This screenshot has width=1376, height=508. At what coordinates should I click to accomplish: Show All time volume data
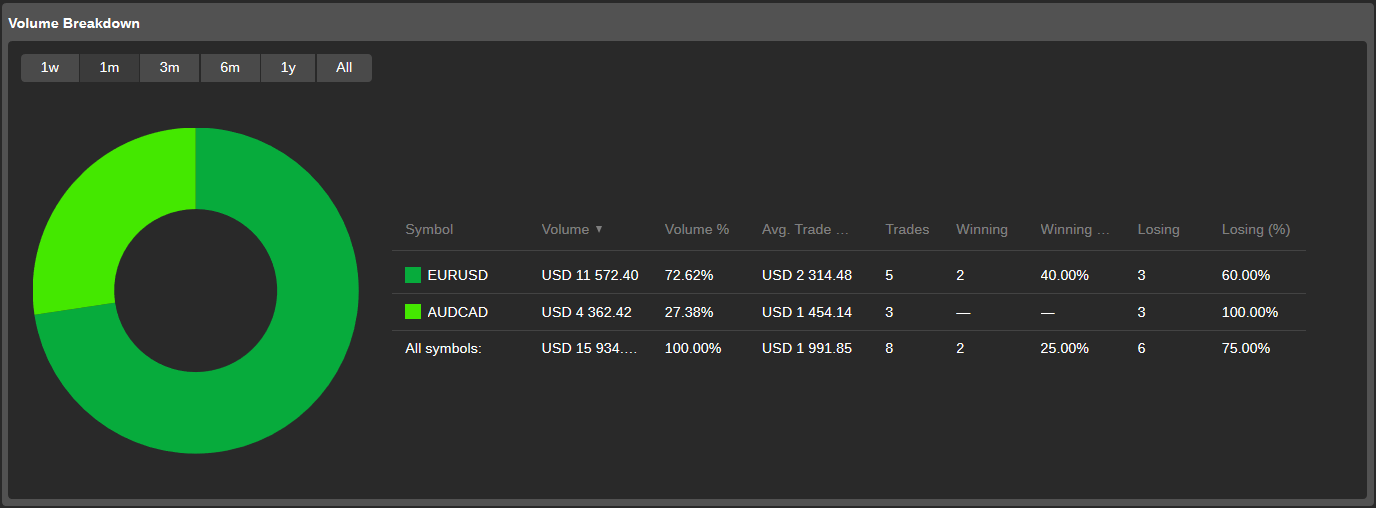click(344, 68)
